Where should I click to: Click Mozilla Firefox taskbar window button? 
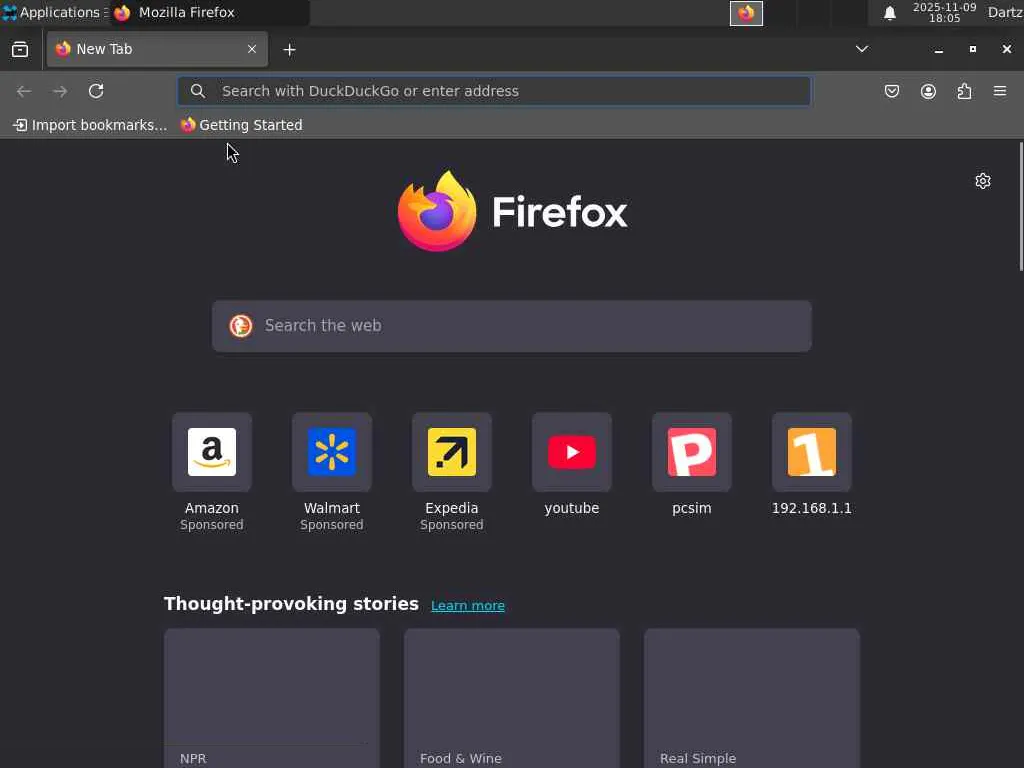[x=209, y=12]
